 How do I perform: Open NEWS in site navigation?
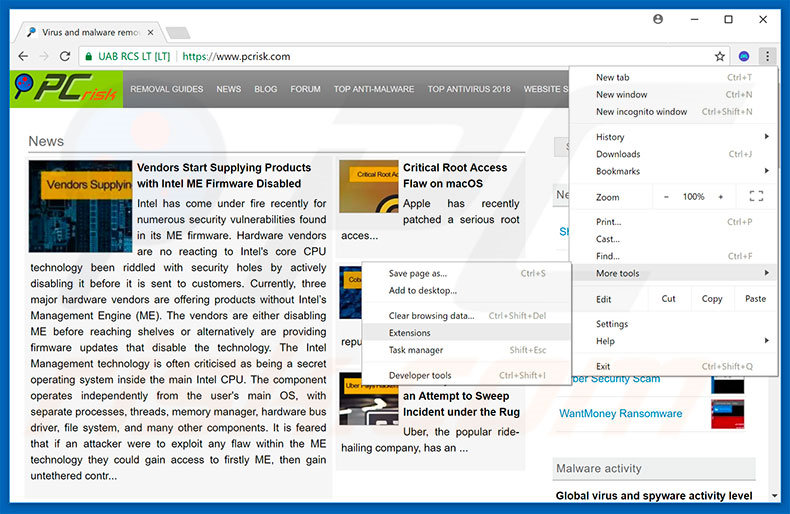(x=229, y=89)
